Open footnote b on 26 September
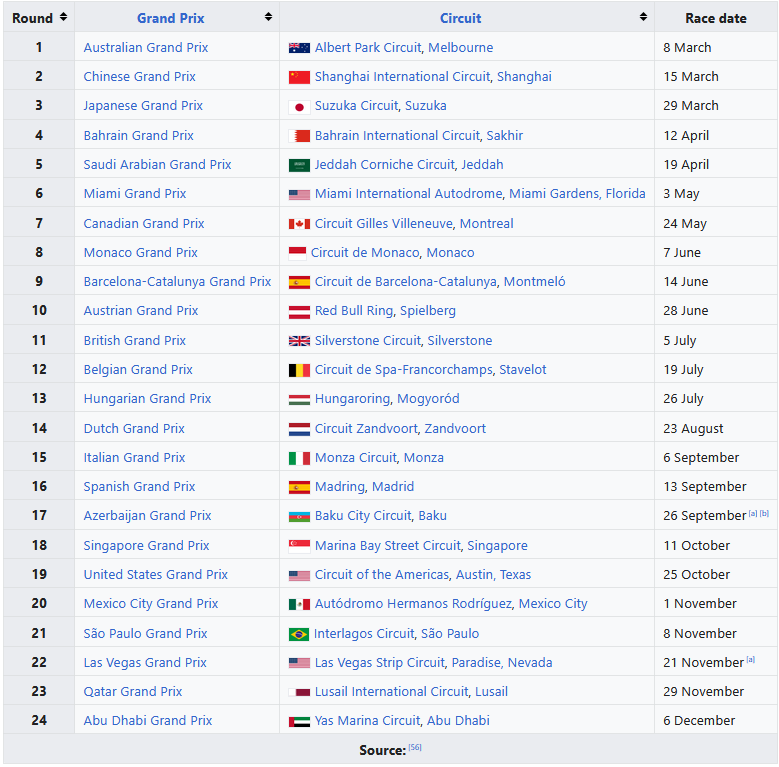Screen dimensions: 779x767 pyautogui.click(x=765, y=513)
